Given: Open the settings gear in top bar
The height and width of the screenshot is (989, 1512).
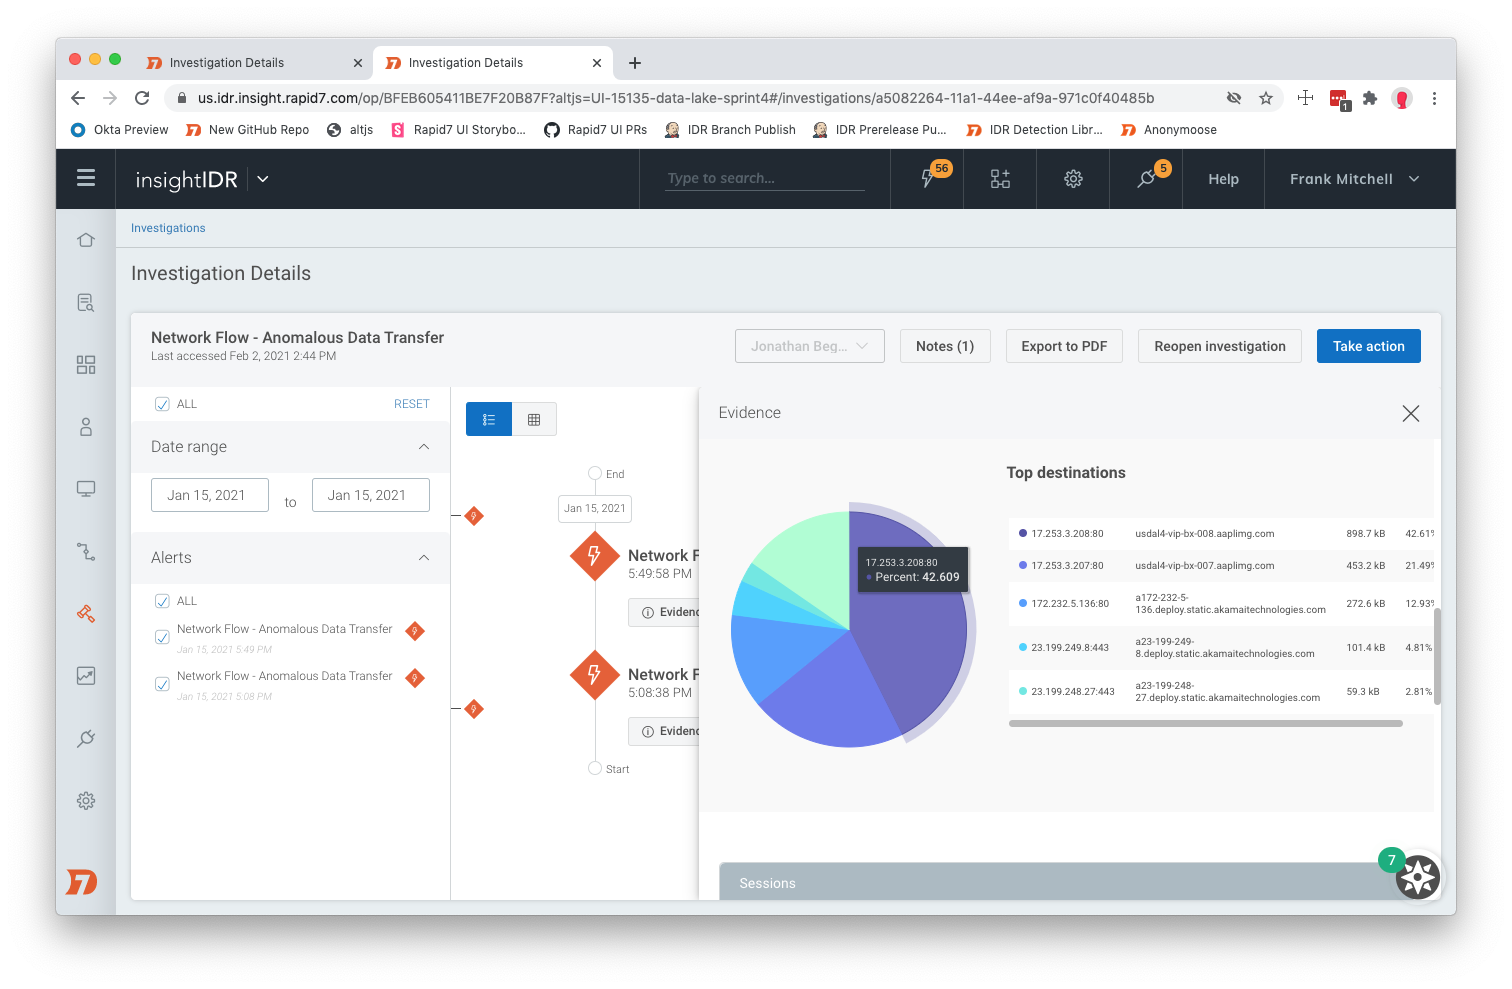Looking at the screenshot, I should click(x=1073, y=179).
